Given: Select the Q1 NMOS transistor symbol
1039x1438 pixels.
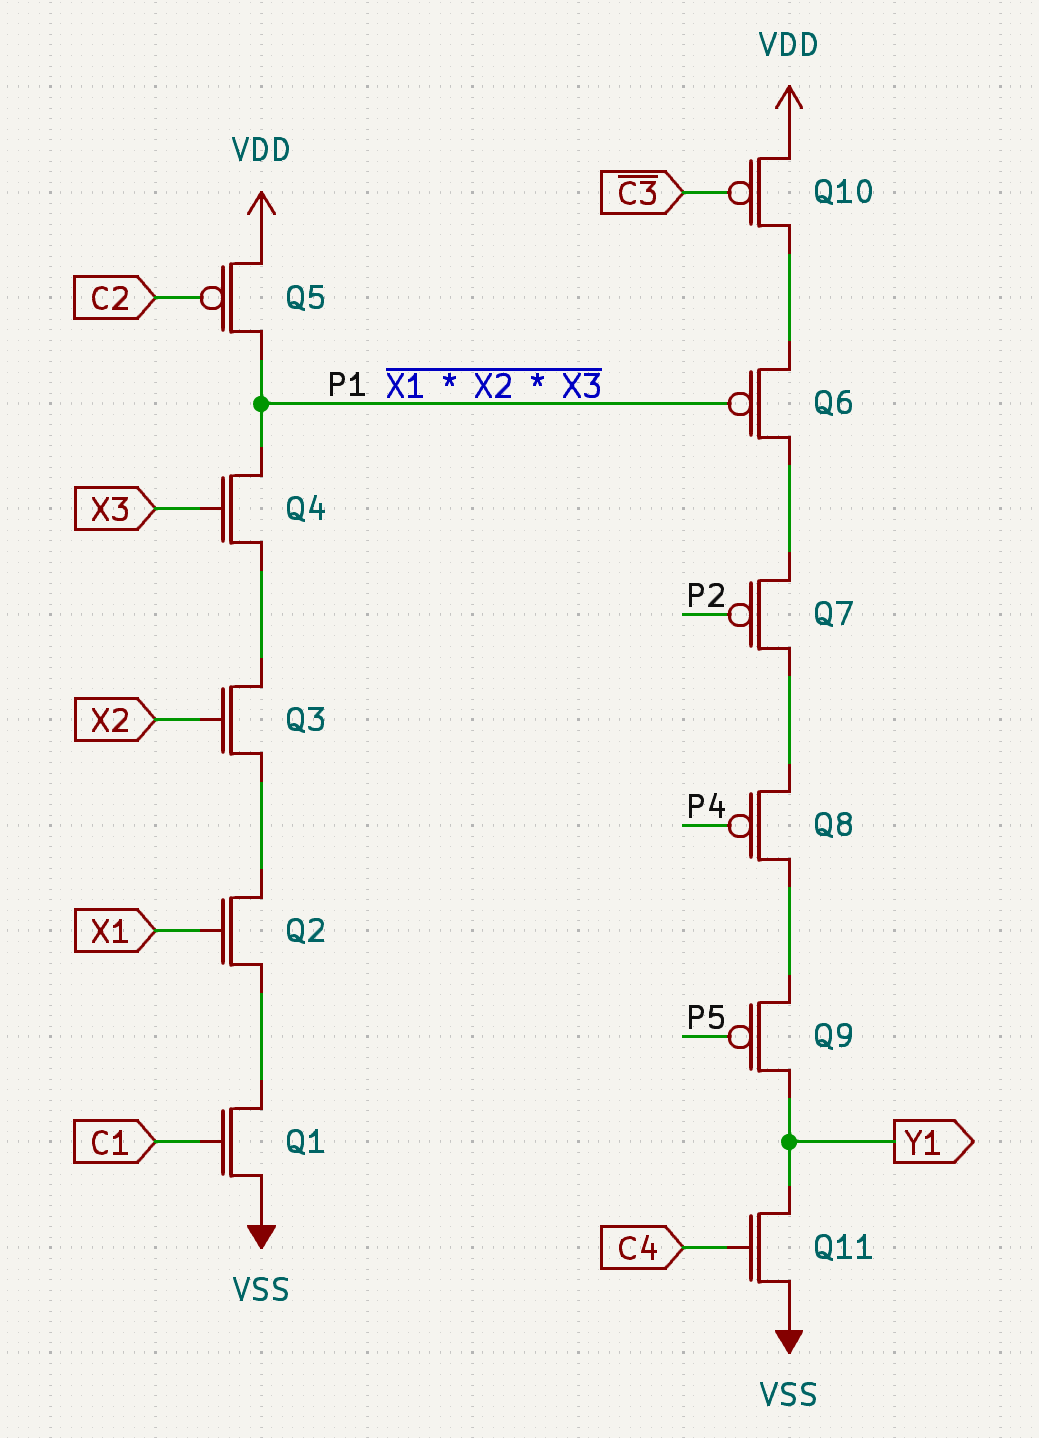Looking at the screenshot, I should click(x=240, y=1141).
